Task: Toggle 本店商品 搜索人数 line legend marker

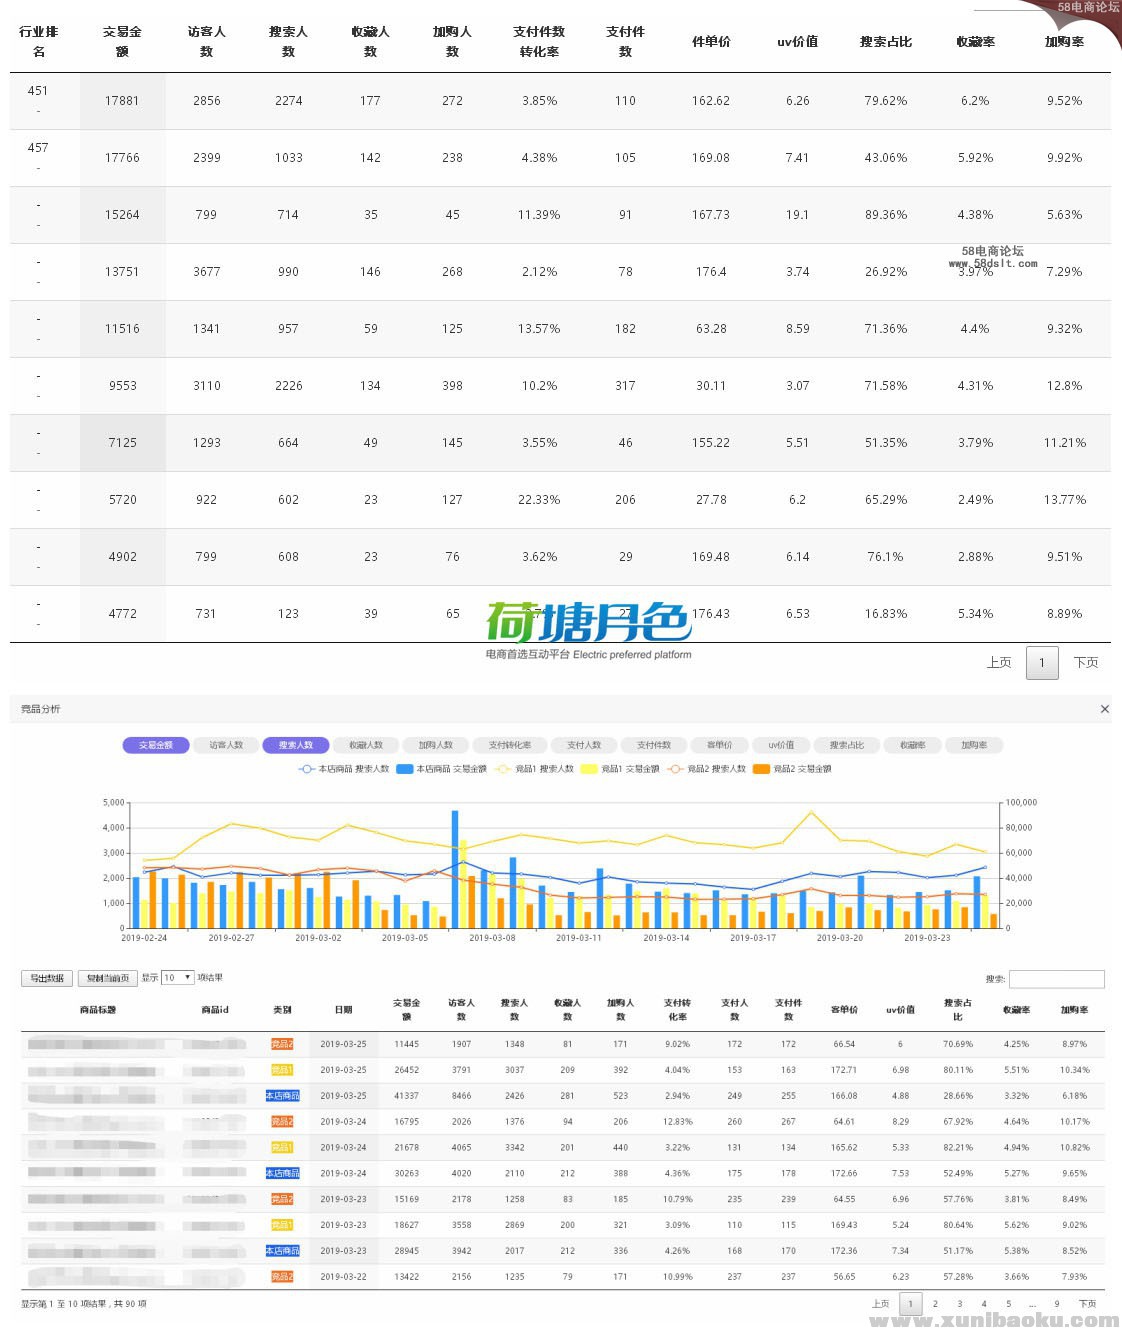Action: pos(307,769)
